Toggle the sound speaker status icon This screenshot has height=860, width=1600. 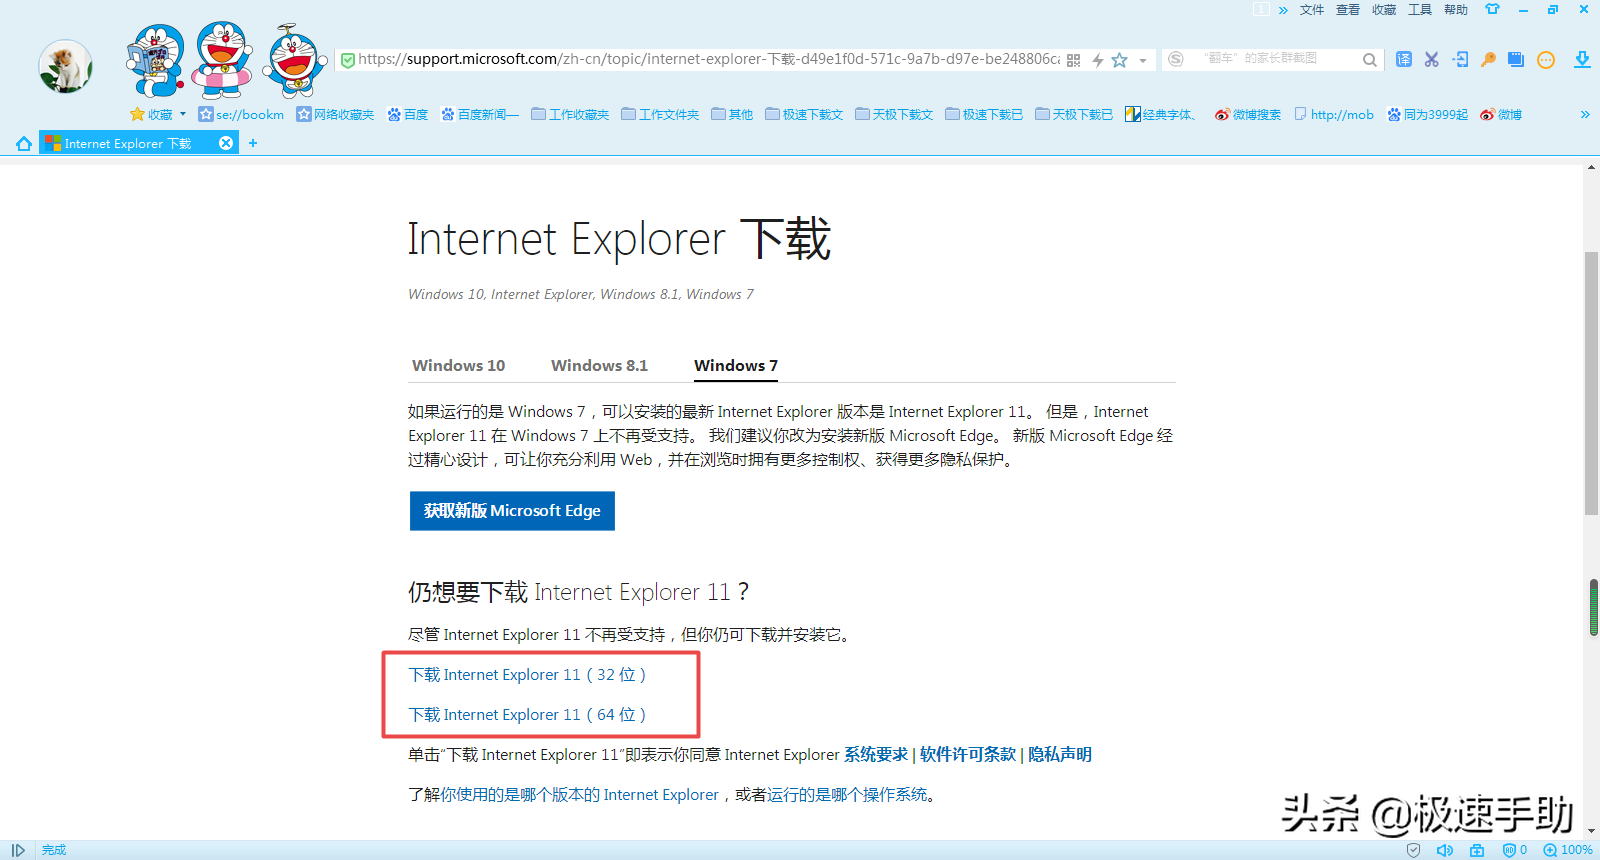(1445, 850)
